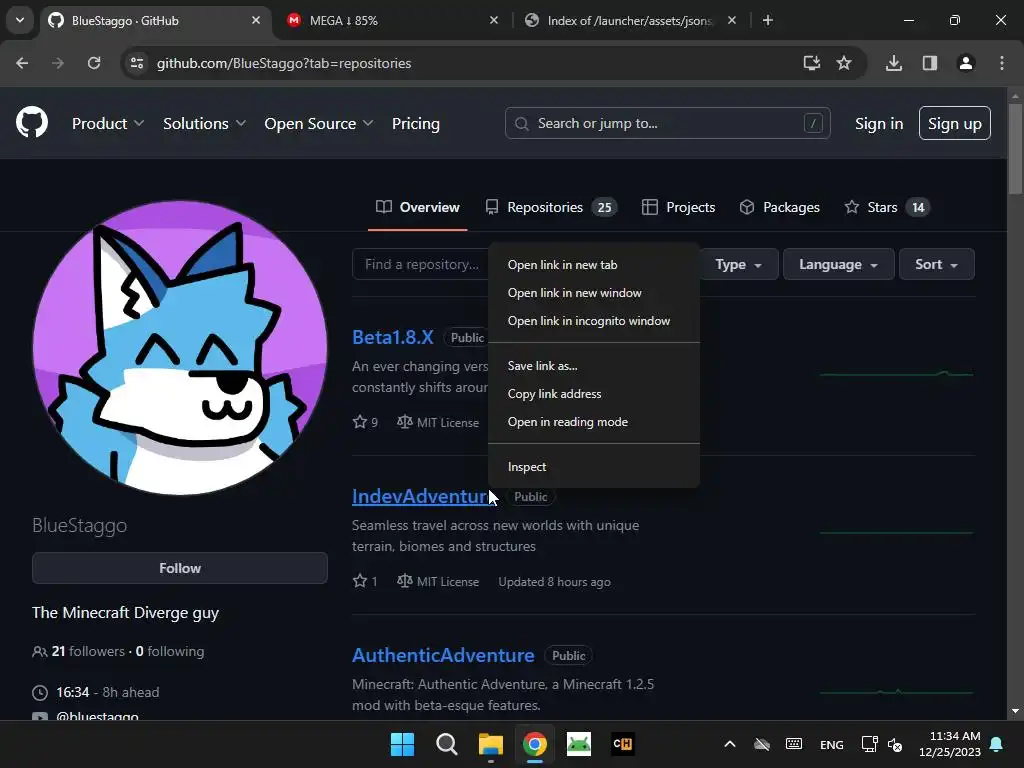Choose Open link in new window
The height and width of the screenshot is (768, 1024).
[x=594, y=293]
